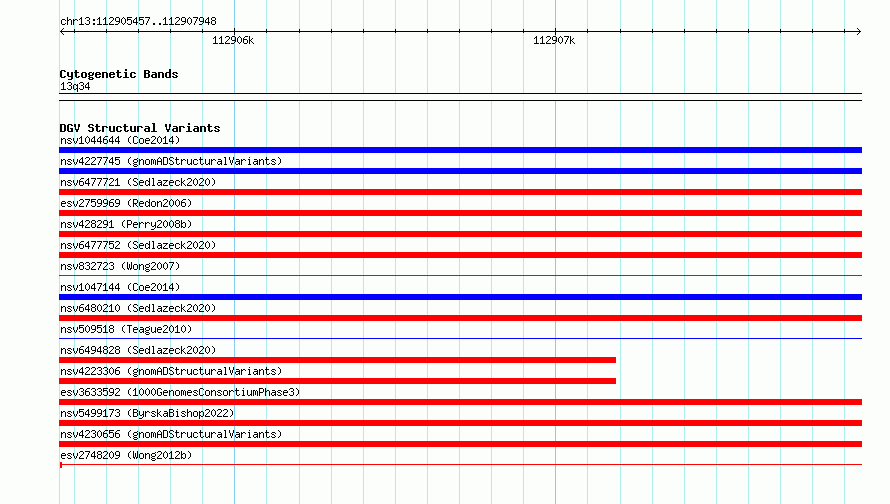Open variant nsv6494828 (Sedlazeck2020) label
The width and height of the screenshot is (890, 504).
click(138, 350)
